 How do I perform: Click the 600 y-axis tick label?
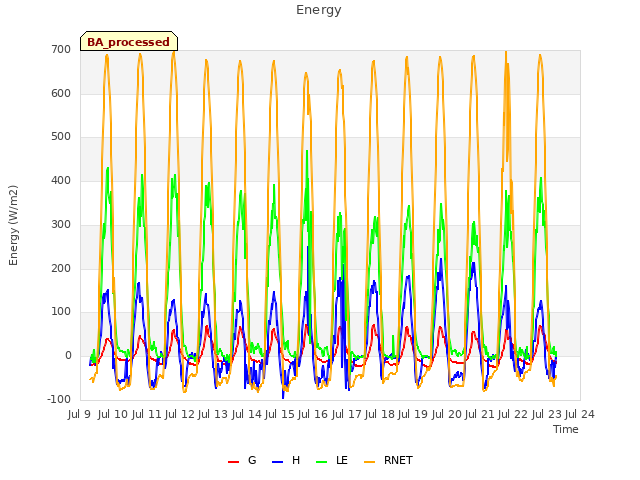click(x=61, y=93)
